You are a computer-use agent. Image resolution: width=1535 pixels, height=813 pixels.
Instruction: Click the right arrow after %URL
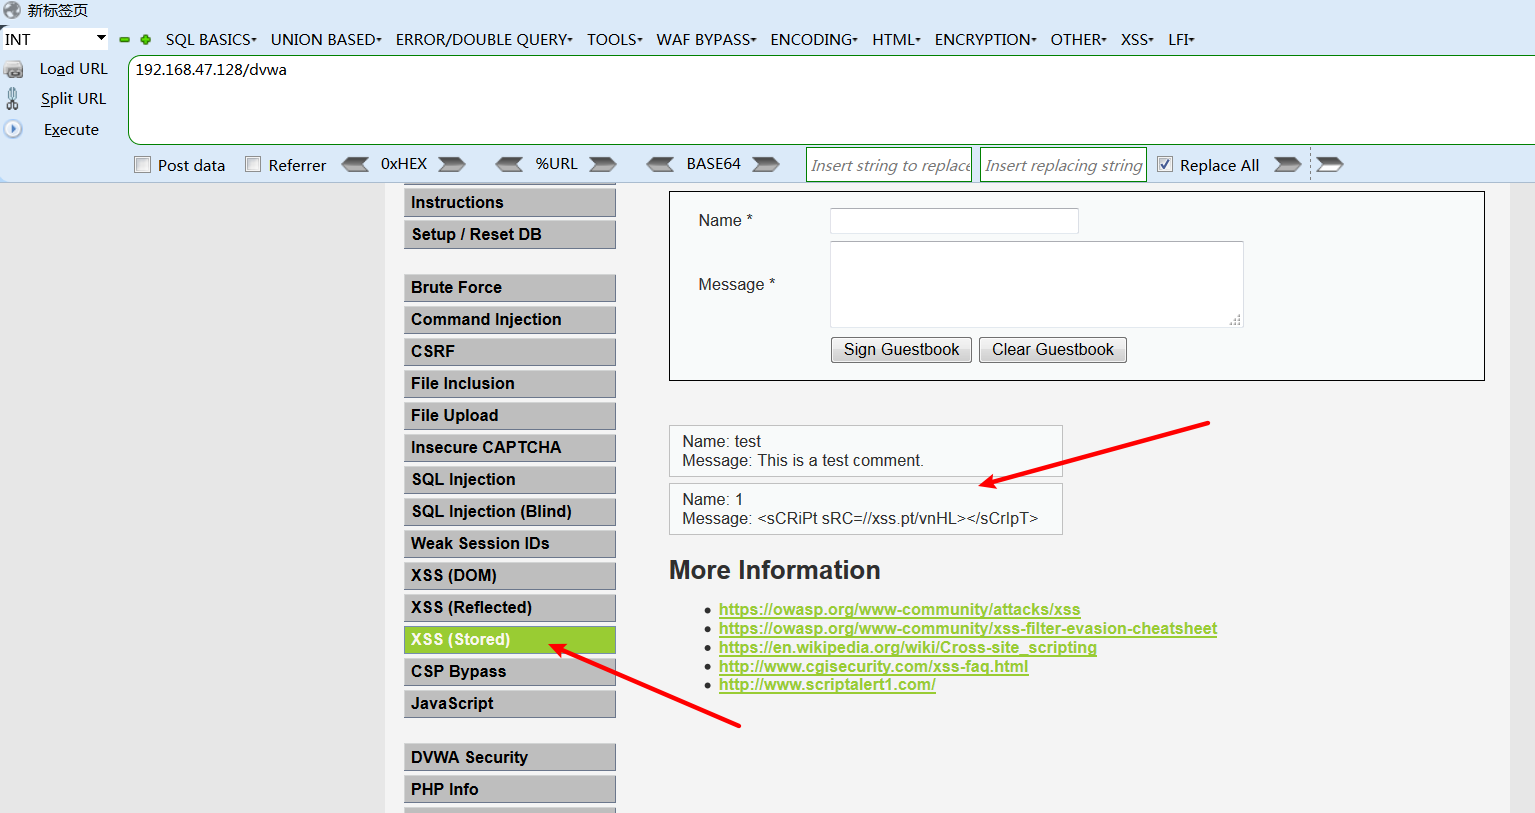[603, 164]
